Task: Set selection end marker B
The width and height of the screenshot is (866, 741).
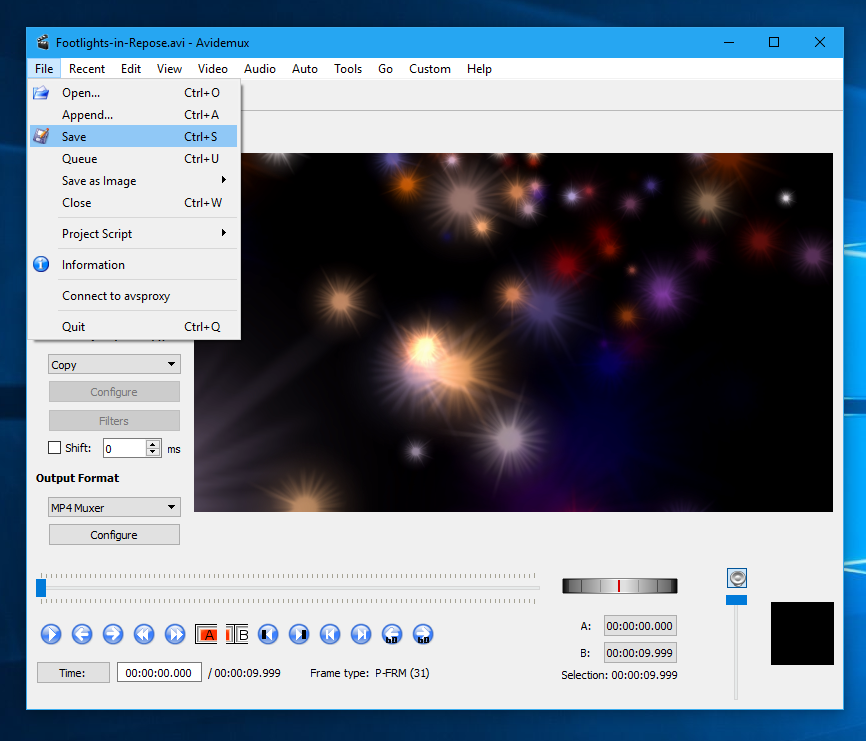Action: (x=237, y=634)
